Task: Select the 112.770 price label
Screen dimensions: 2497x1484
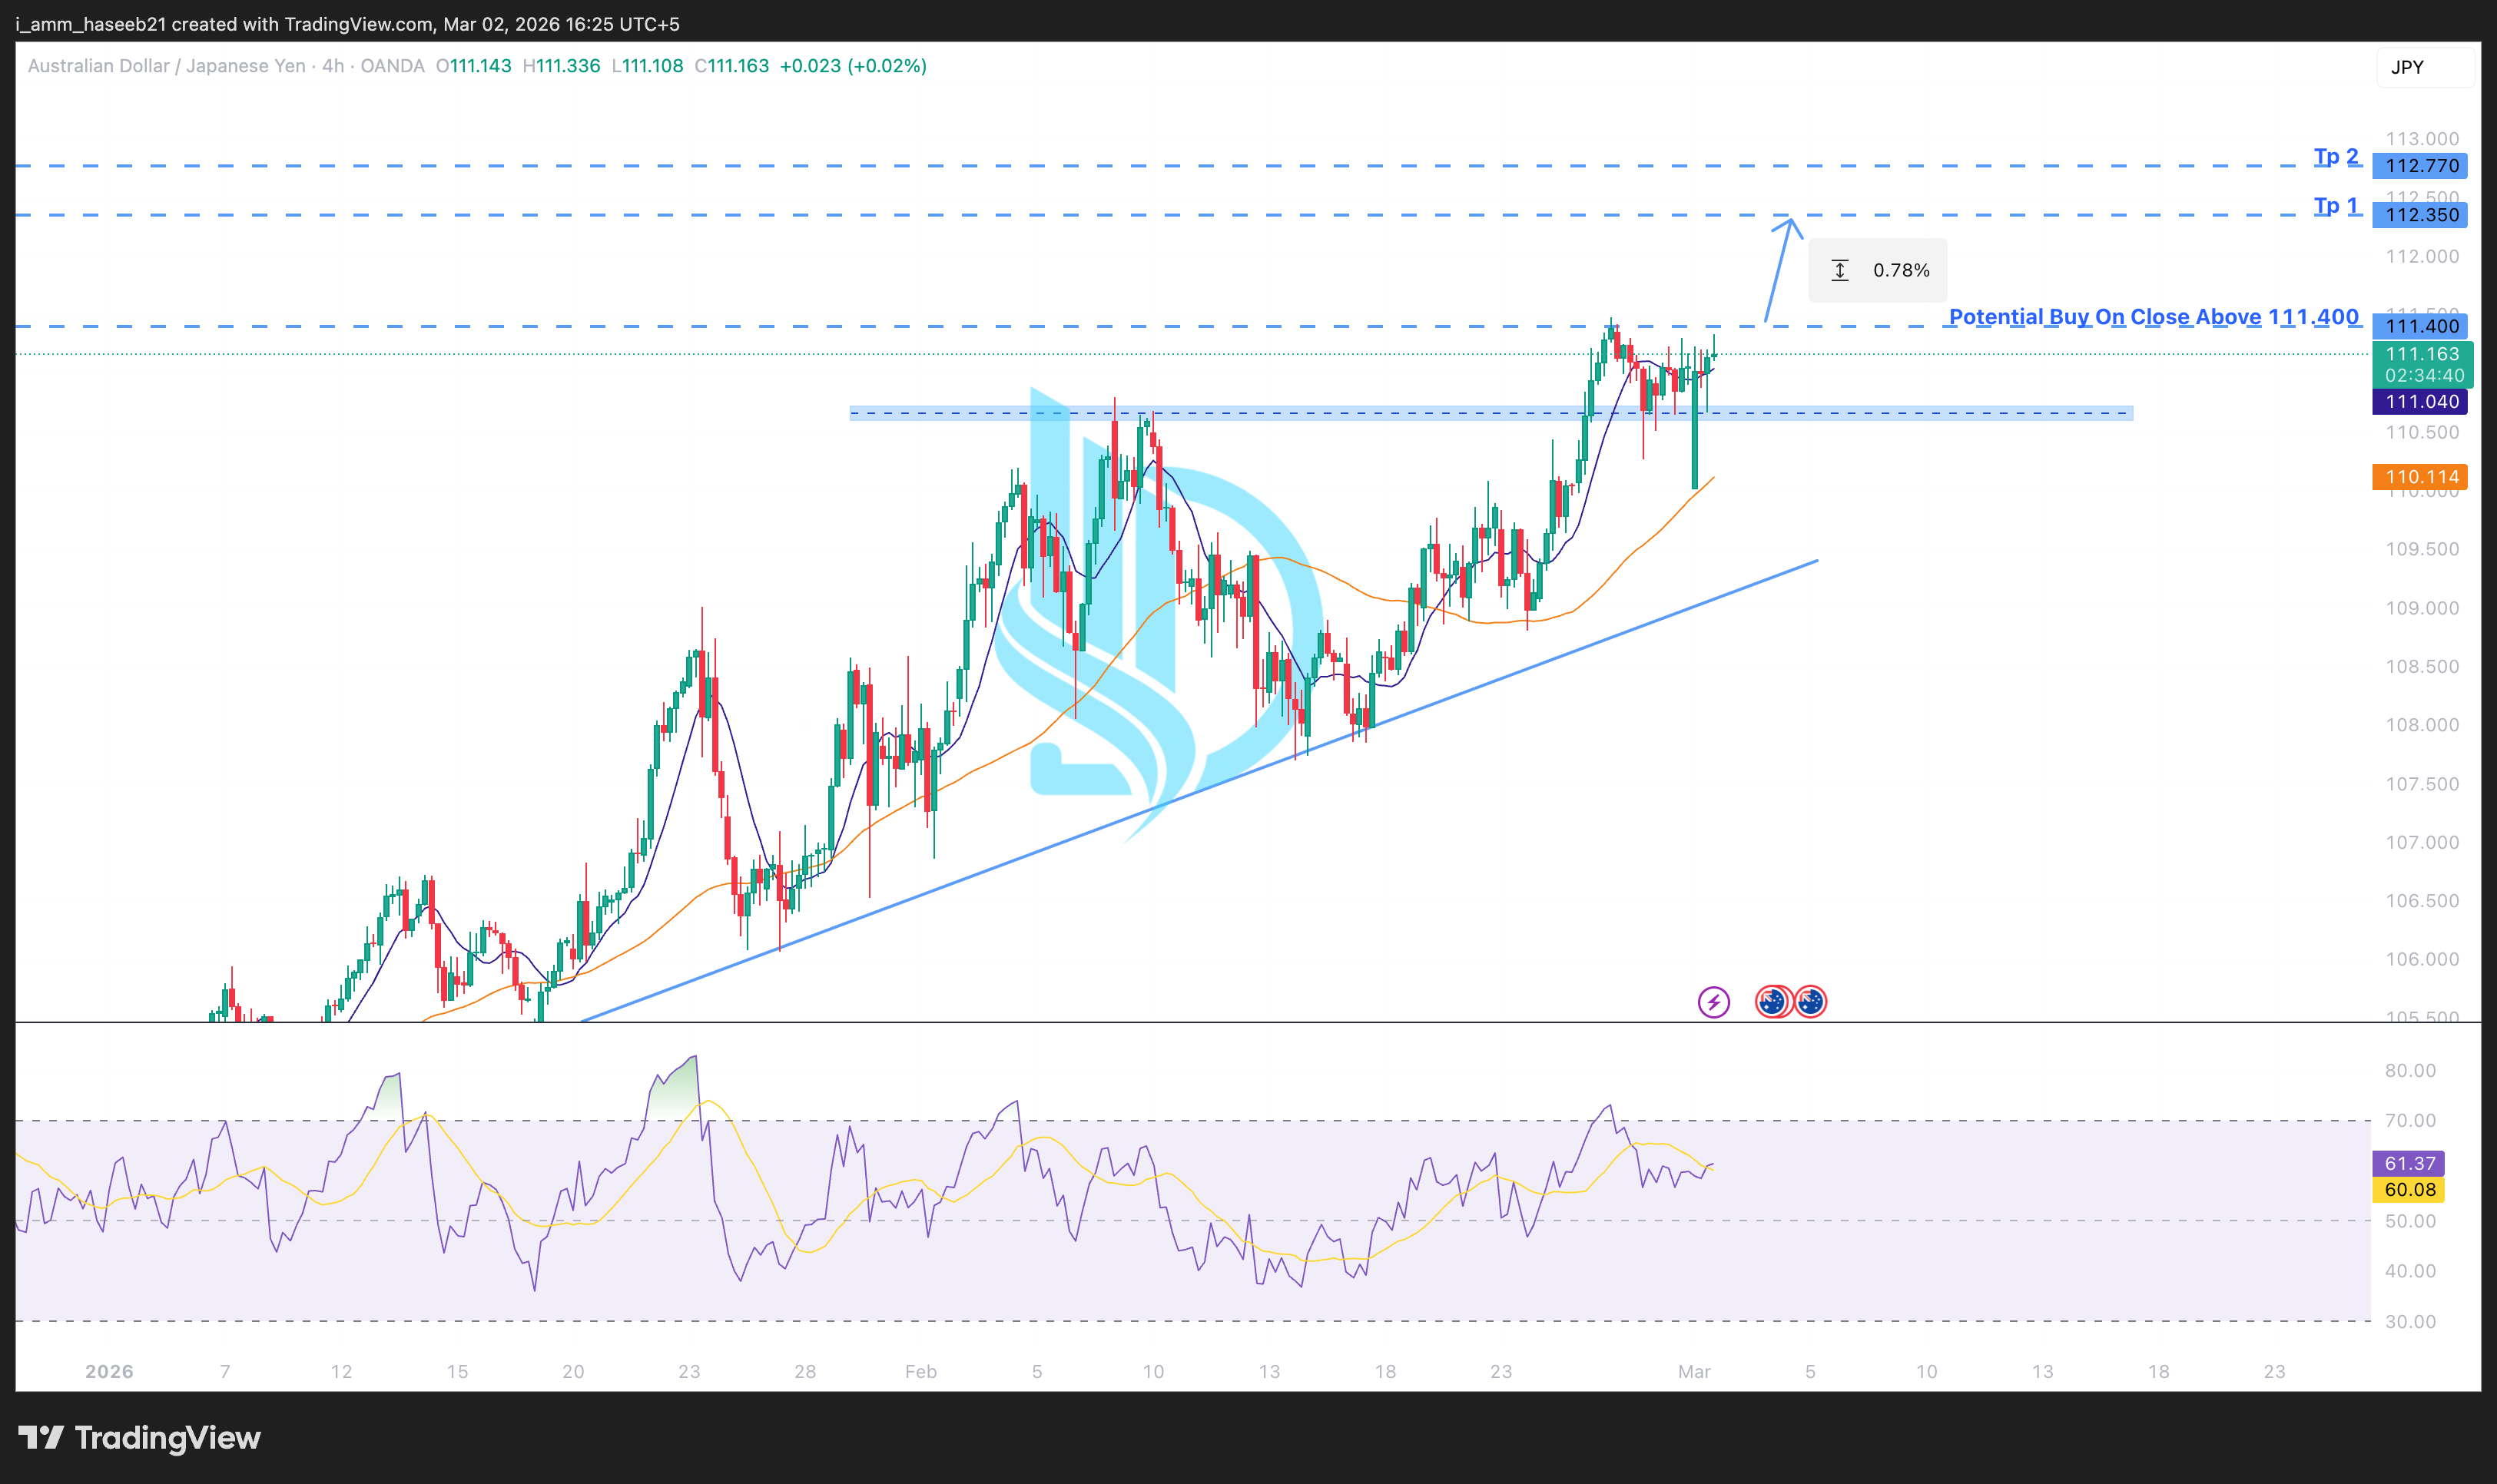Action: coord(2419,166)
